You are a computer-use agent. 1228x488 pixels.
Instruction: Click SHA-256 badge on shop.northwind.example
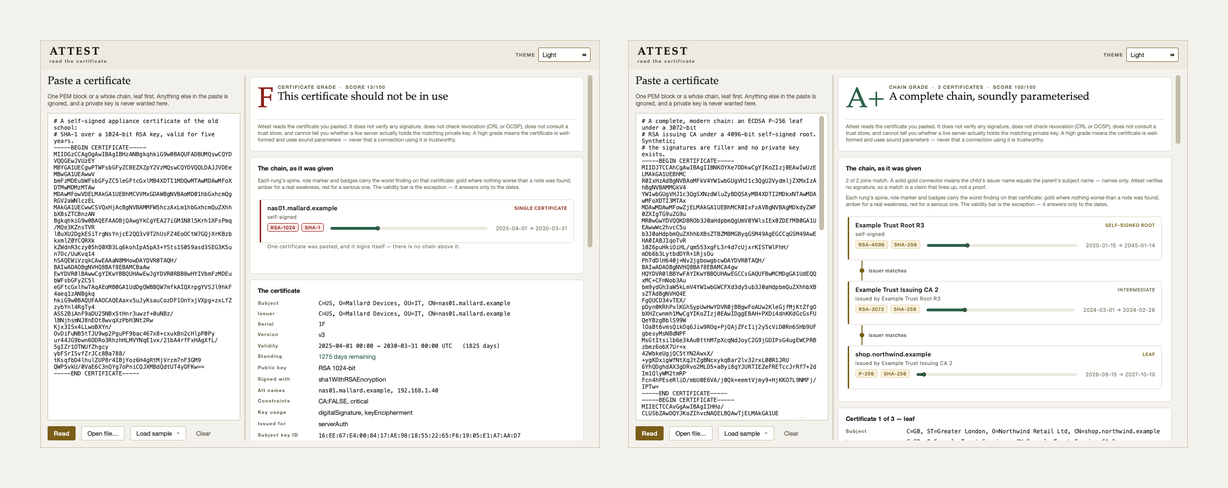(x=894, y=373)
